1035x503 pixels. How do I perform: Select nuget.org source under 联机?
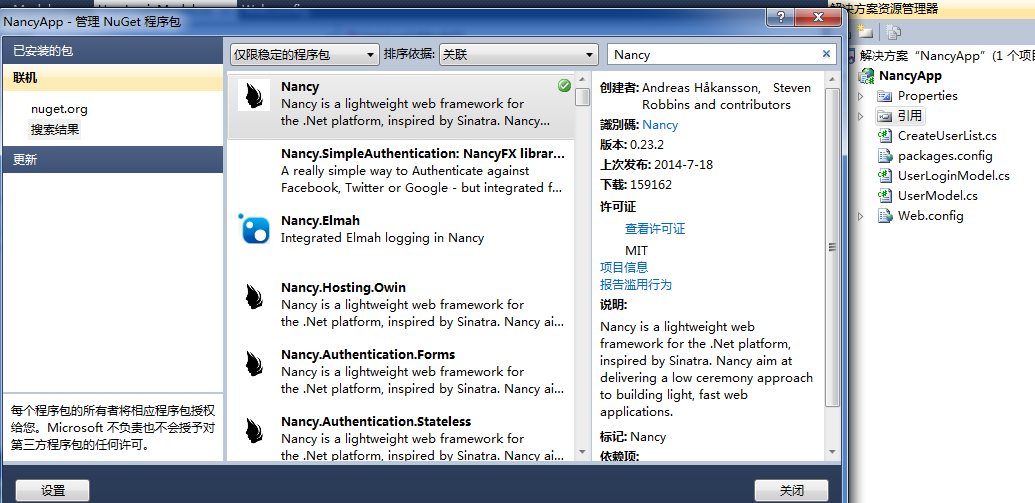pos(59,109)
